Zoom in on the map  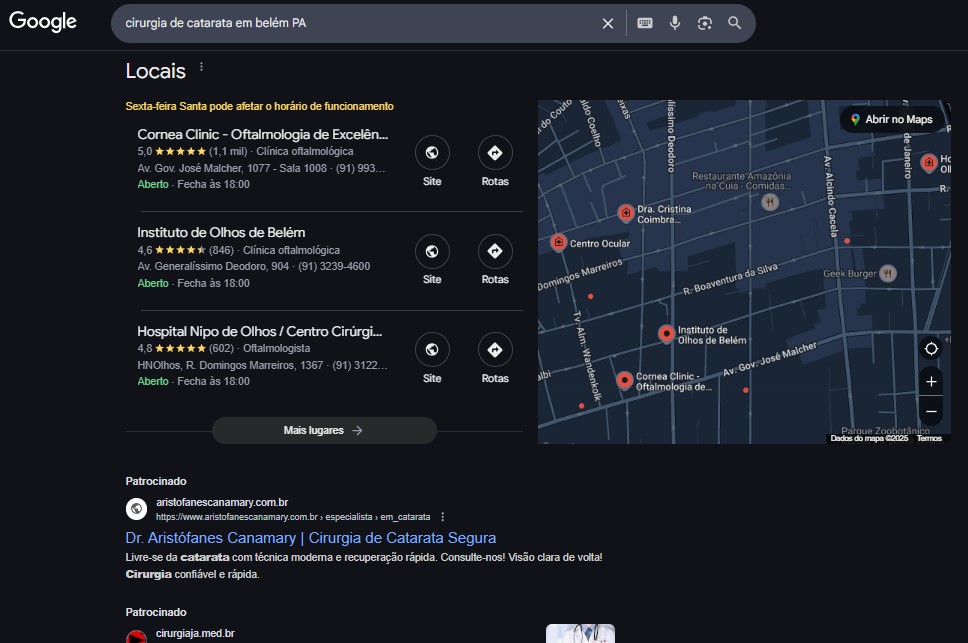[x=931, y=382]
